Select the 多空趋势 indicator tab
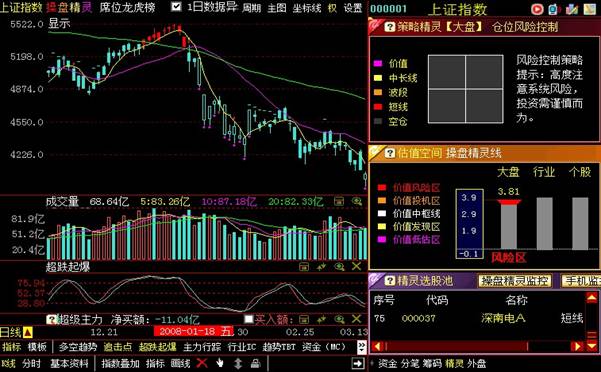 click(x=78, y=347)
